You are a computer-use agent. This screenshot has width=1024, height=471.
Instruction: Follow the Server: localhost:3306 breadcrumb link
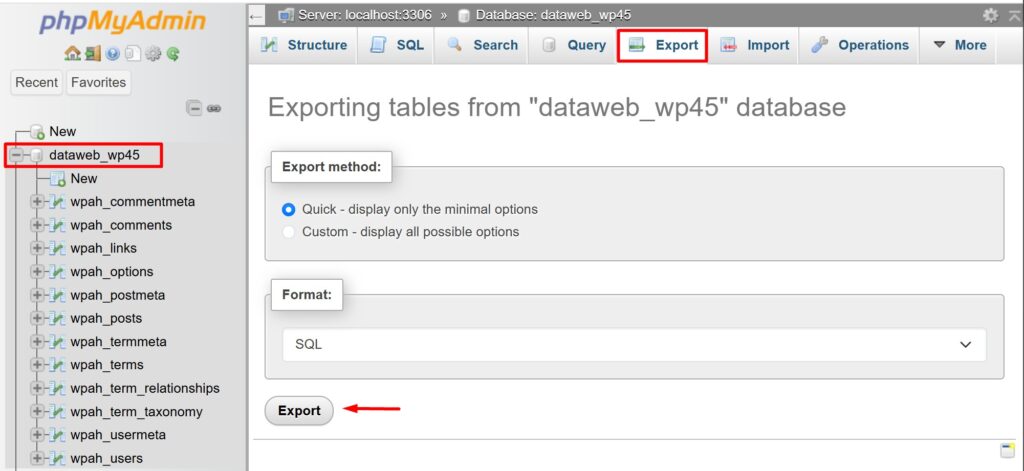coord(364,15)
